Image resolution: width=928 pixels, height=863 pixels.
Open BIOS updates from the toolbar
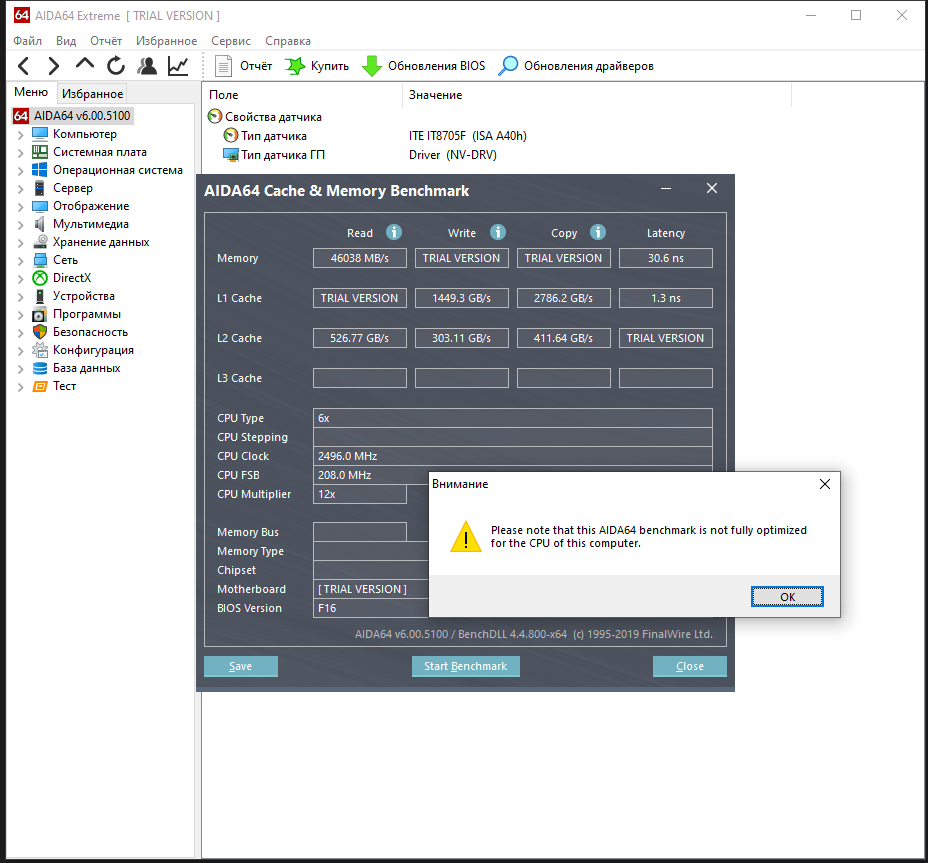[423, 66]
